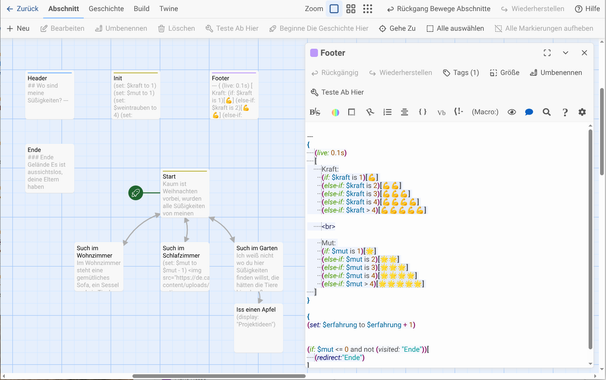This screenshot has height=380, width=606.
Task: Click Beginne Die Geschichte Hier
Action: [x=319, y=28]
